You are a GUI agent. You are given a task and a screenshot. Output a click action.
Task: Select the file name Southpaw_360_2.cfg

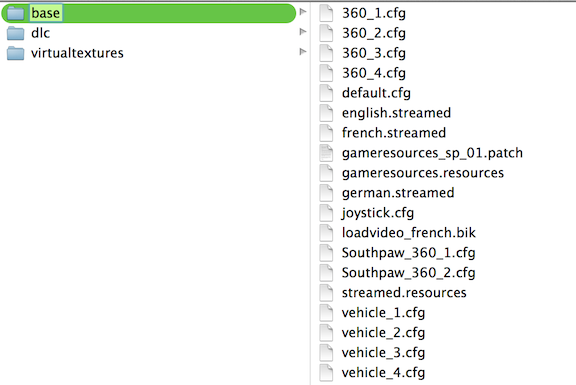[408, 273]
